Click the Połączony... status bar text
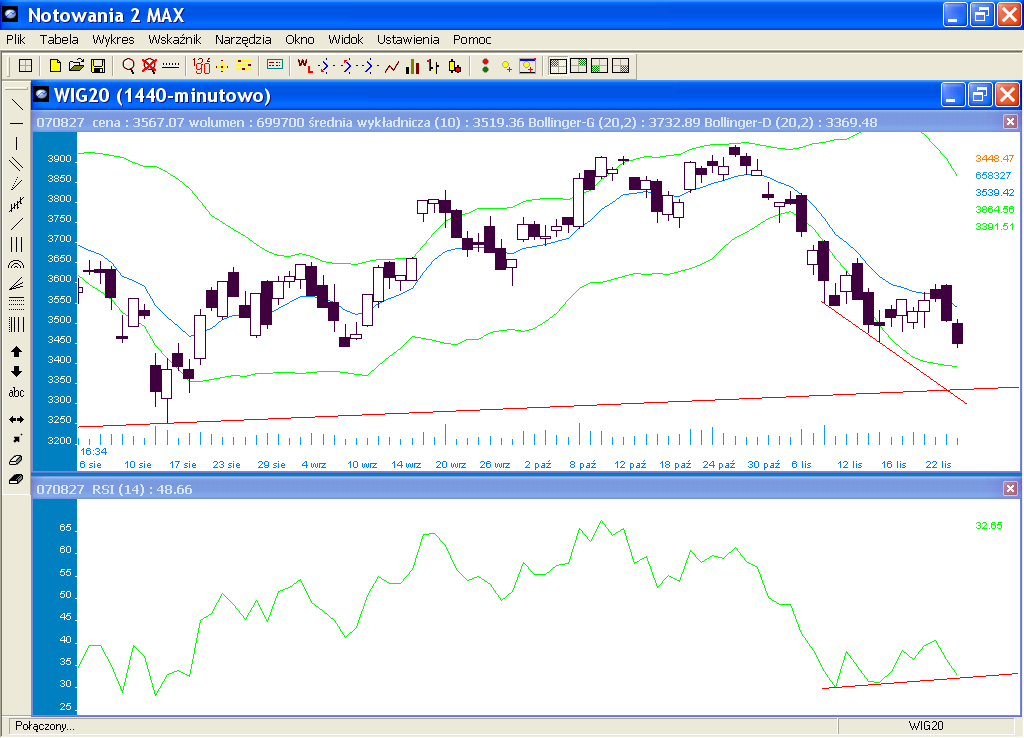Viewport: 1024px width, 738px height. (45, 726)
